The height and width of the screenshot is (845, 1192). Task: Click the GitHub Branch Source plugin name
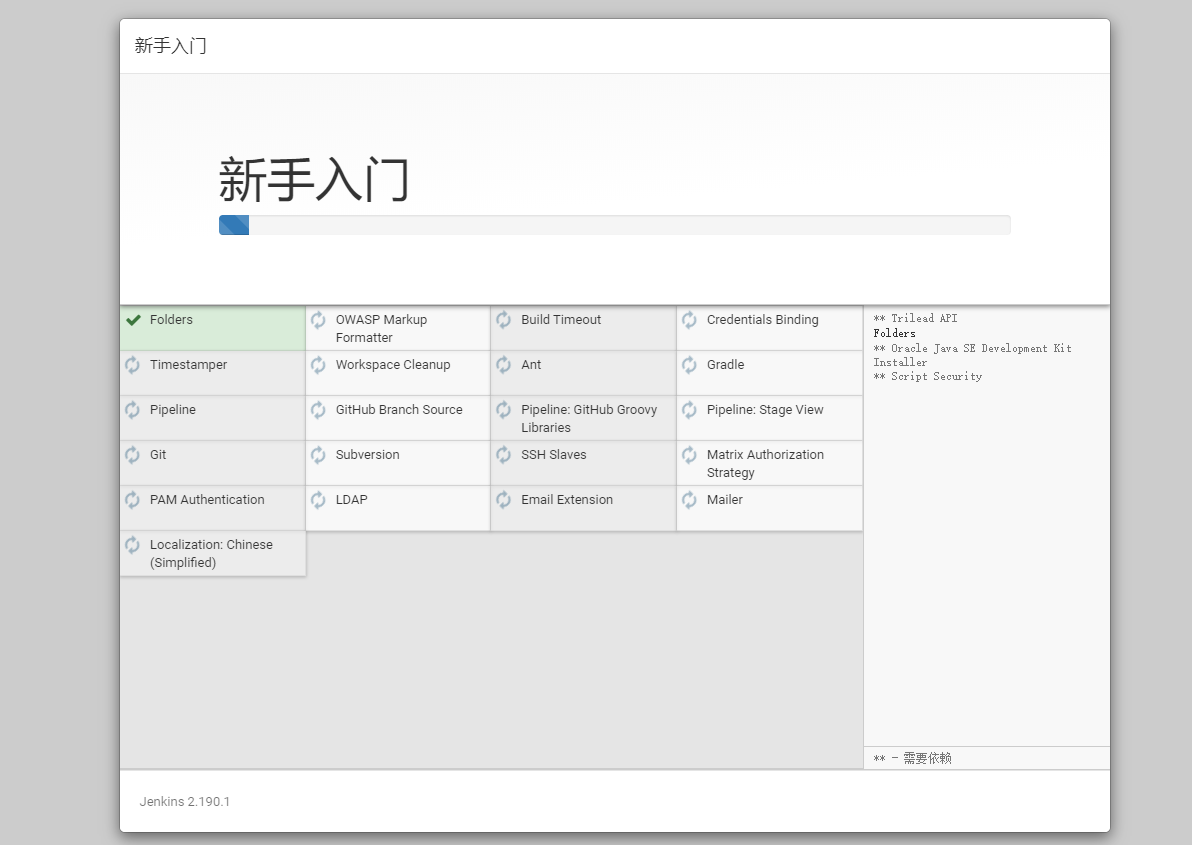click(399, 410)
